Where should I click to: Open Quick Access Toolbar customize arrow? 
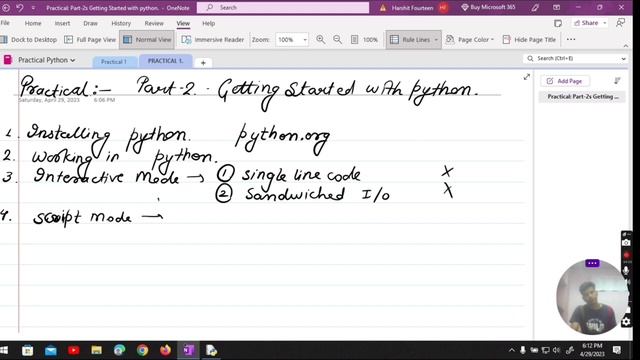point(33,8)
